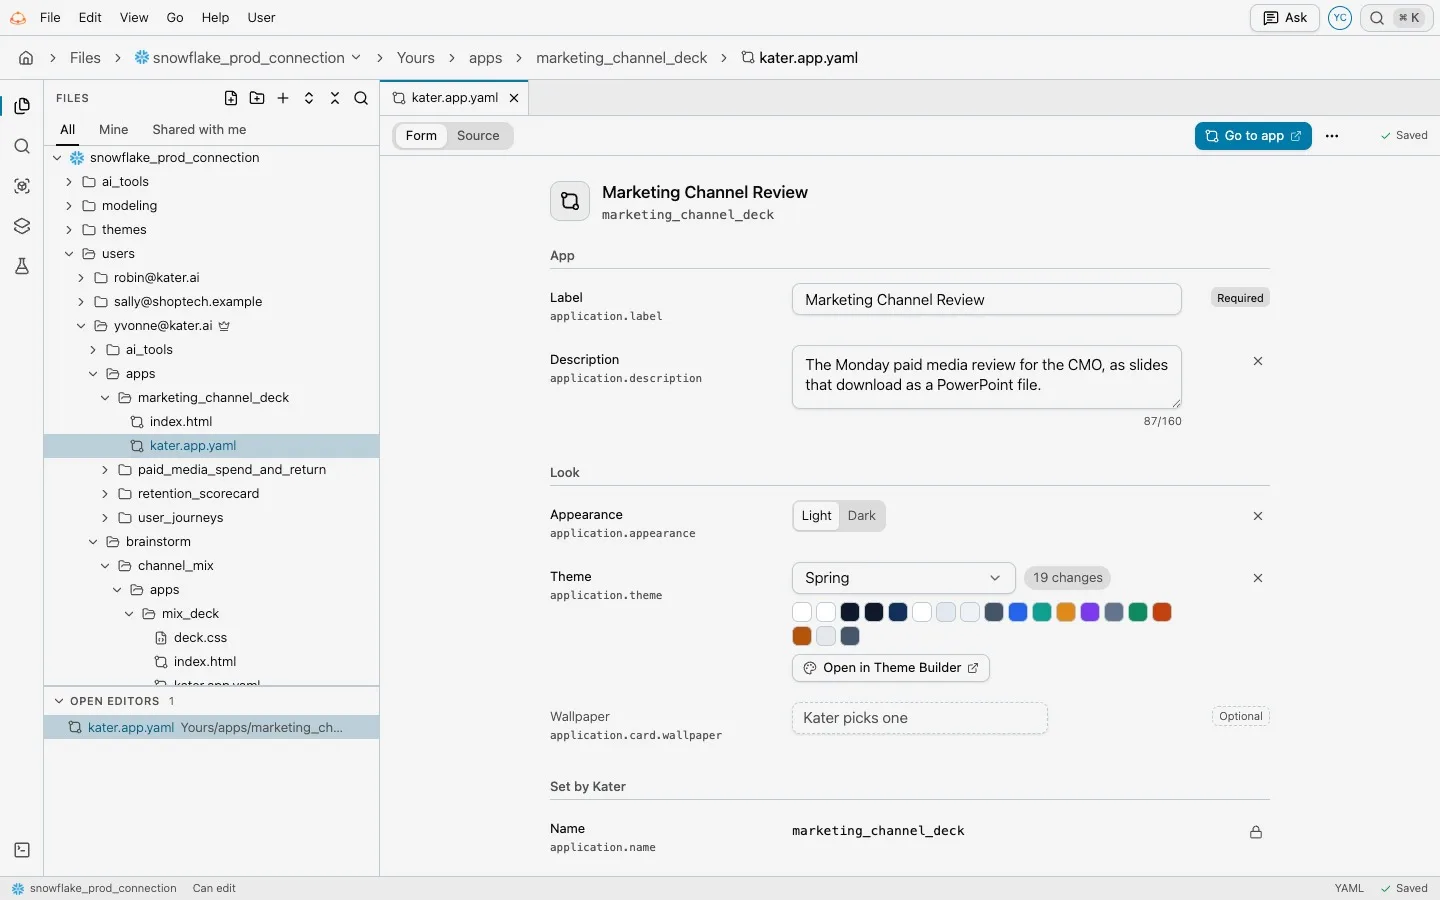Click the crown icon next to yvonne@kater.ai
1440x900 pixels.
225,326
